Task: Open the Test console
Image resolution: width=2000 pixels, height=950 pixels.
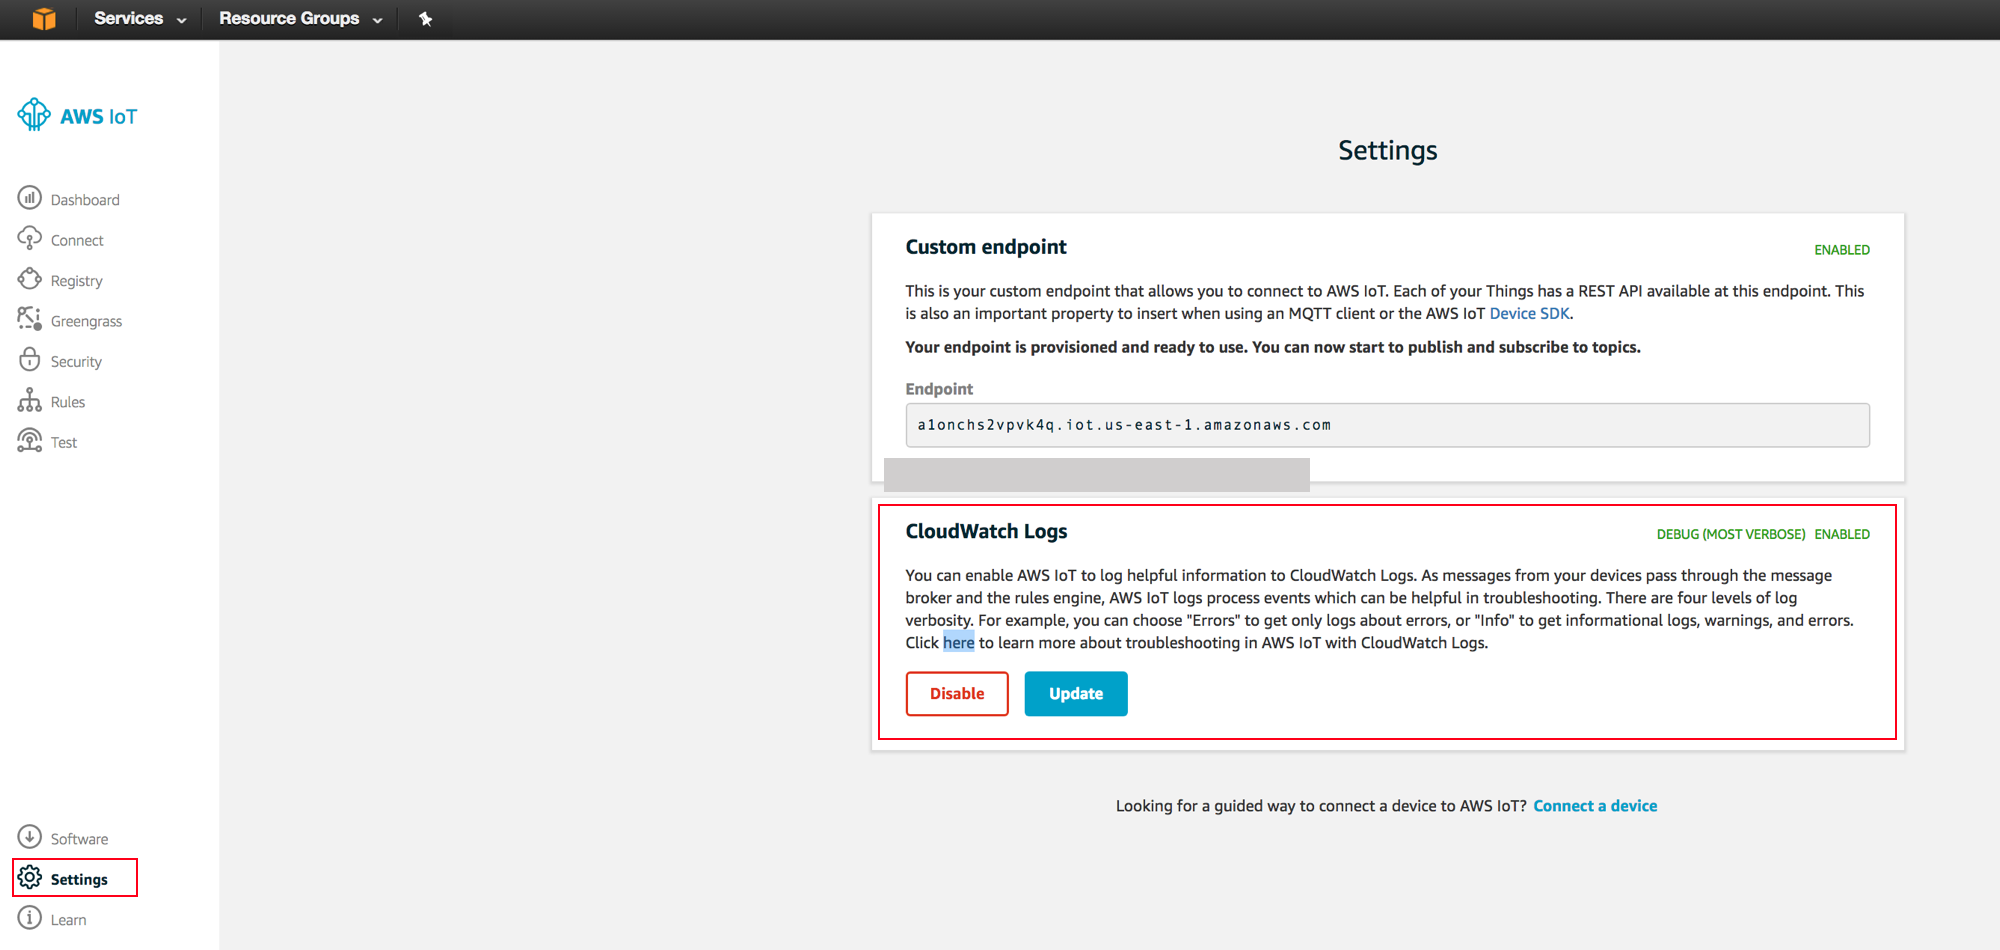Action: pyautogui.click(x=62, y=441)
